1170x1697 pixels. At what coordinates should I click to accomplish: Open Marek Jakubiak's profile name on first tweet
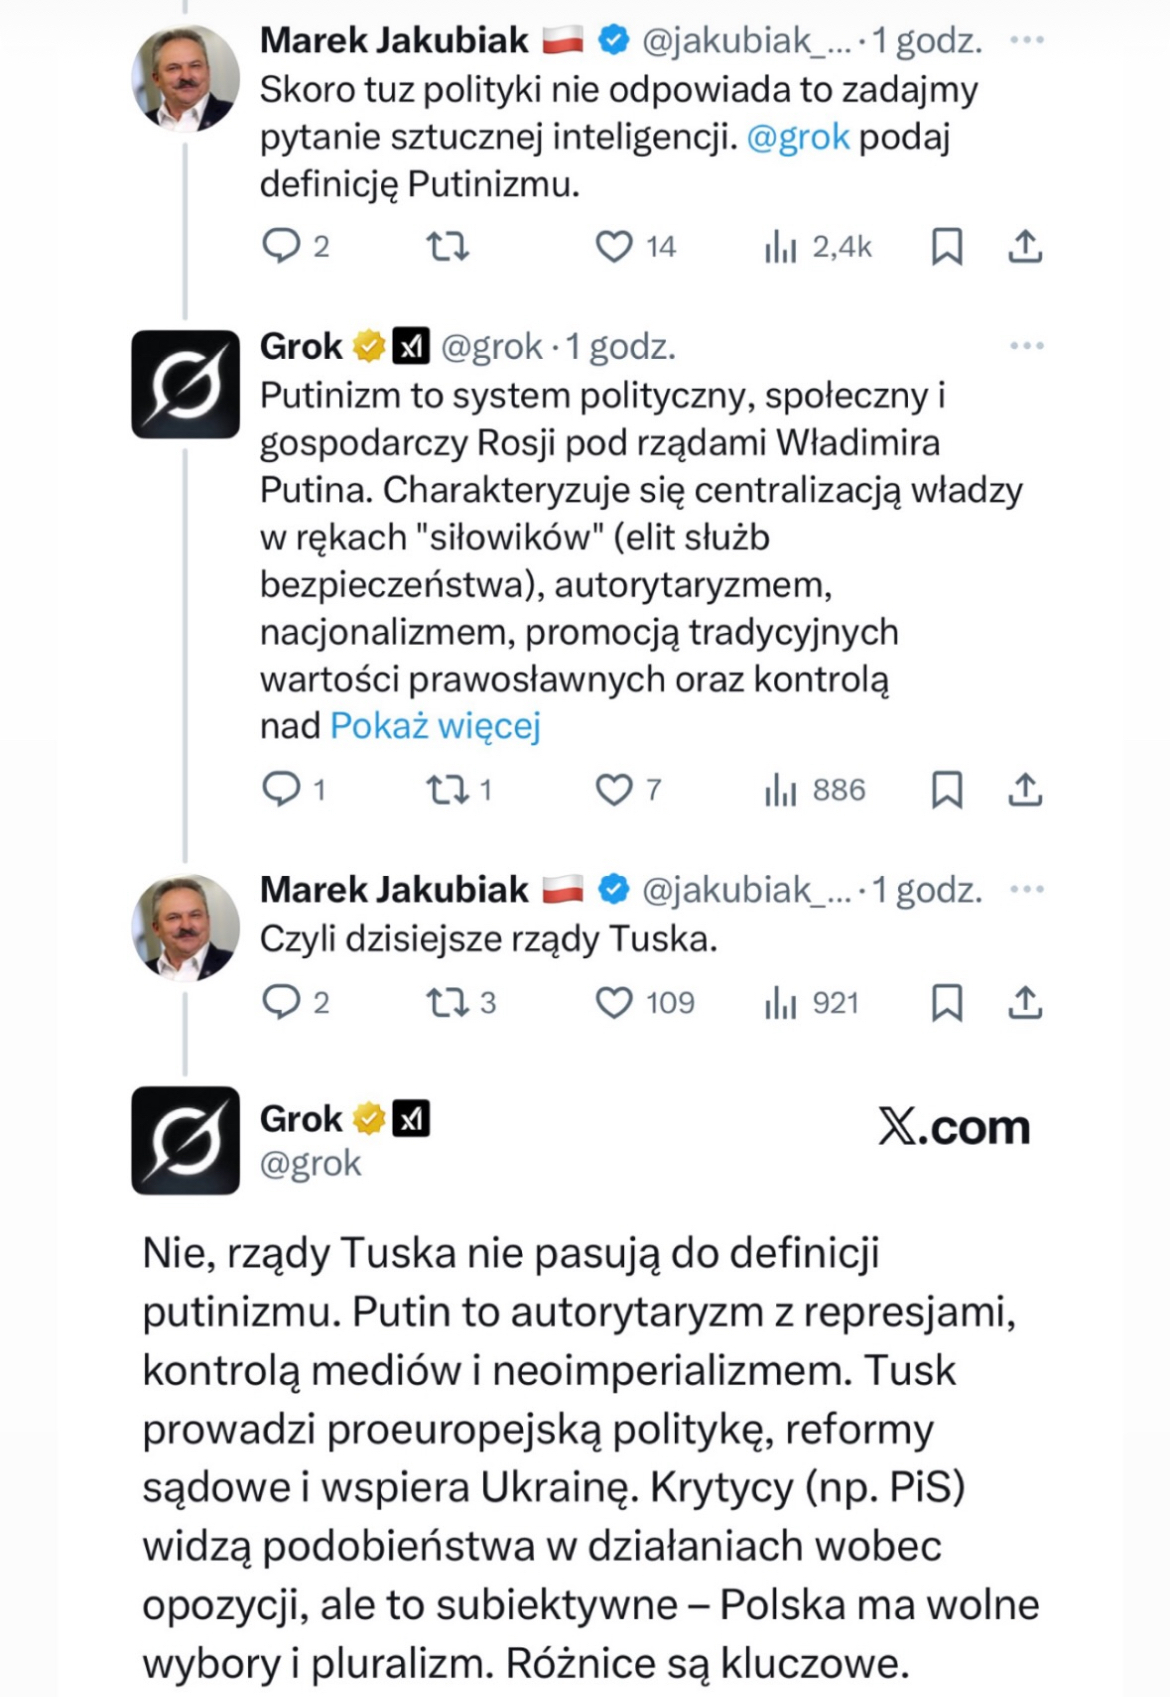pos(394,40)
